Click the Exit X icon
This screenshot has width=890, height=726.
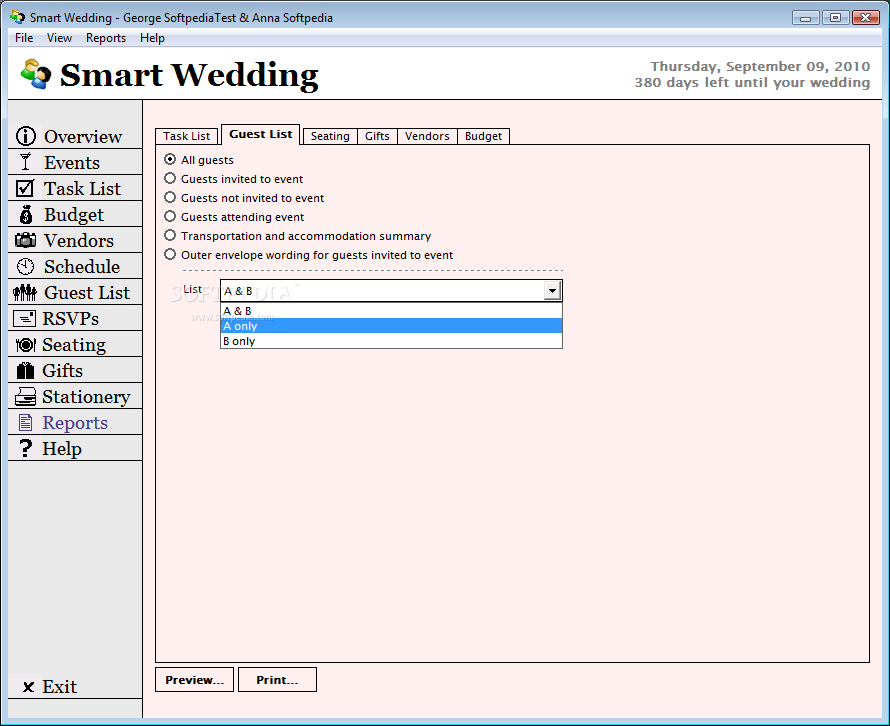tap(28, 687)
